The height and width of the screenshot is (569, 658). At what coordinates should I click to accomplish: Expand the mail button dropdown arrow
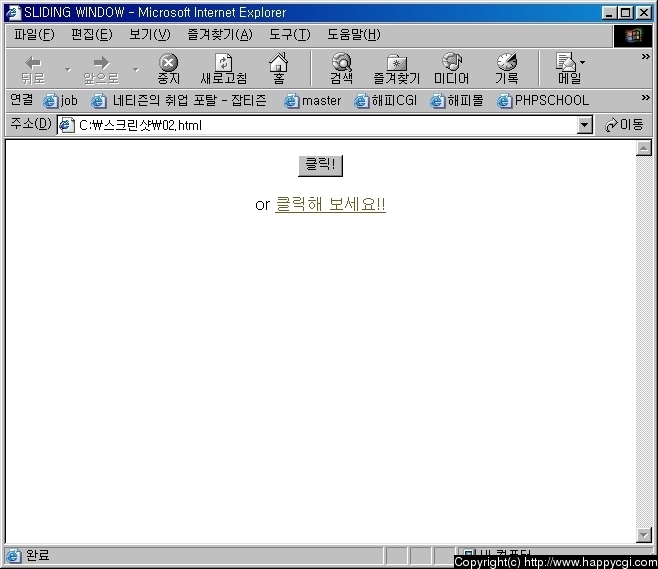click(582, 63)
